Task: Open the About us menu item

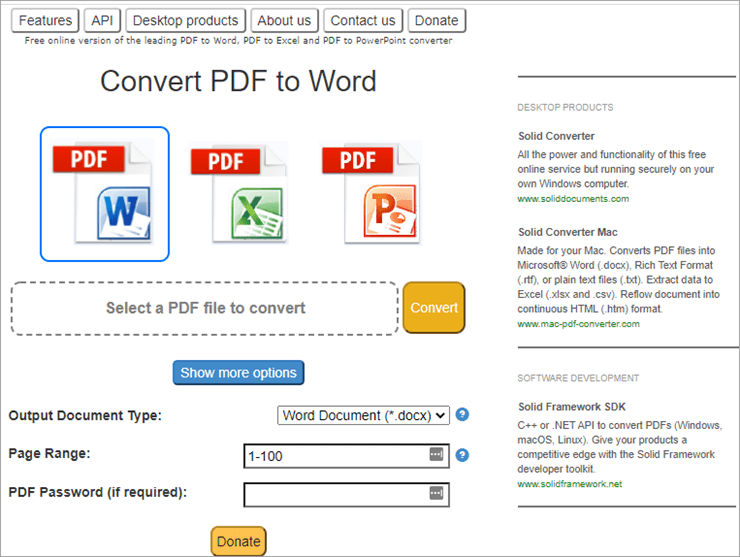Action: coord(284,20)
